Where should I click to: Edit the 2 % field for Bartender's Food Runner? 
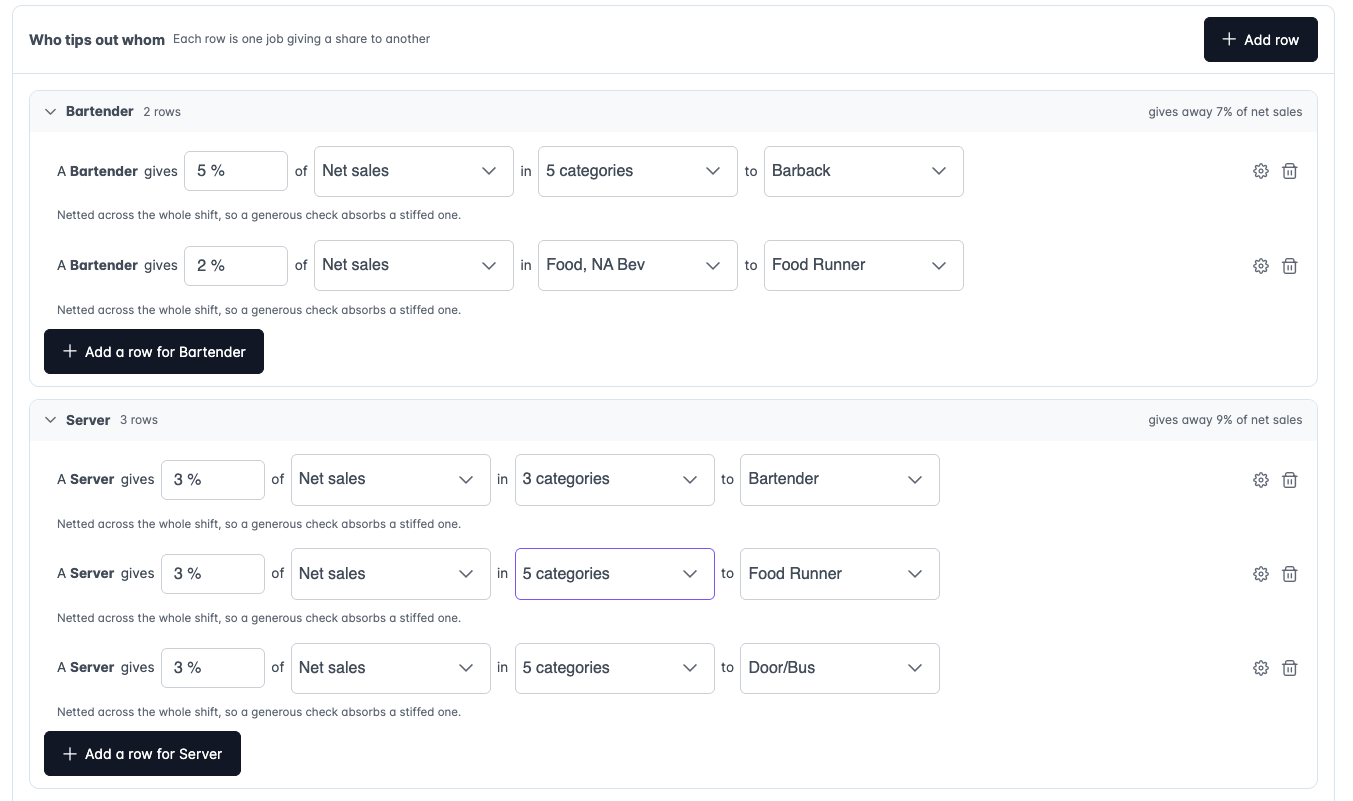point(236,265)
